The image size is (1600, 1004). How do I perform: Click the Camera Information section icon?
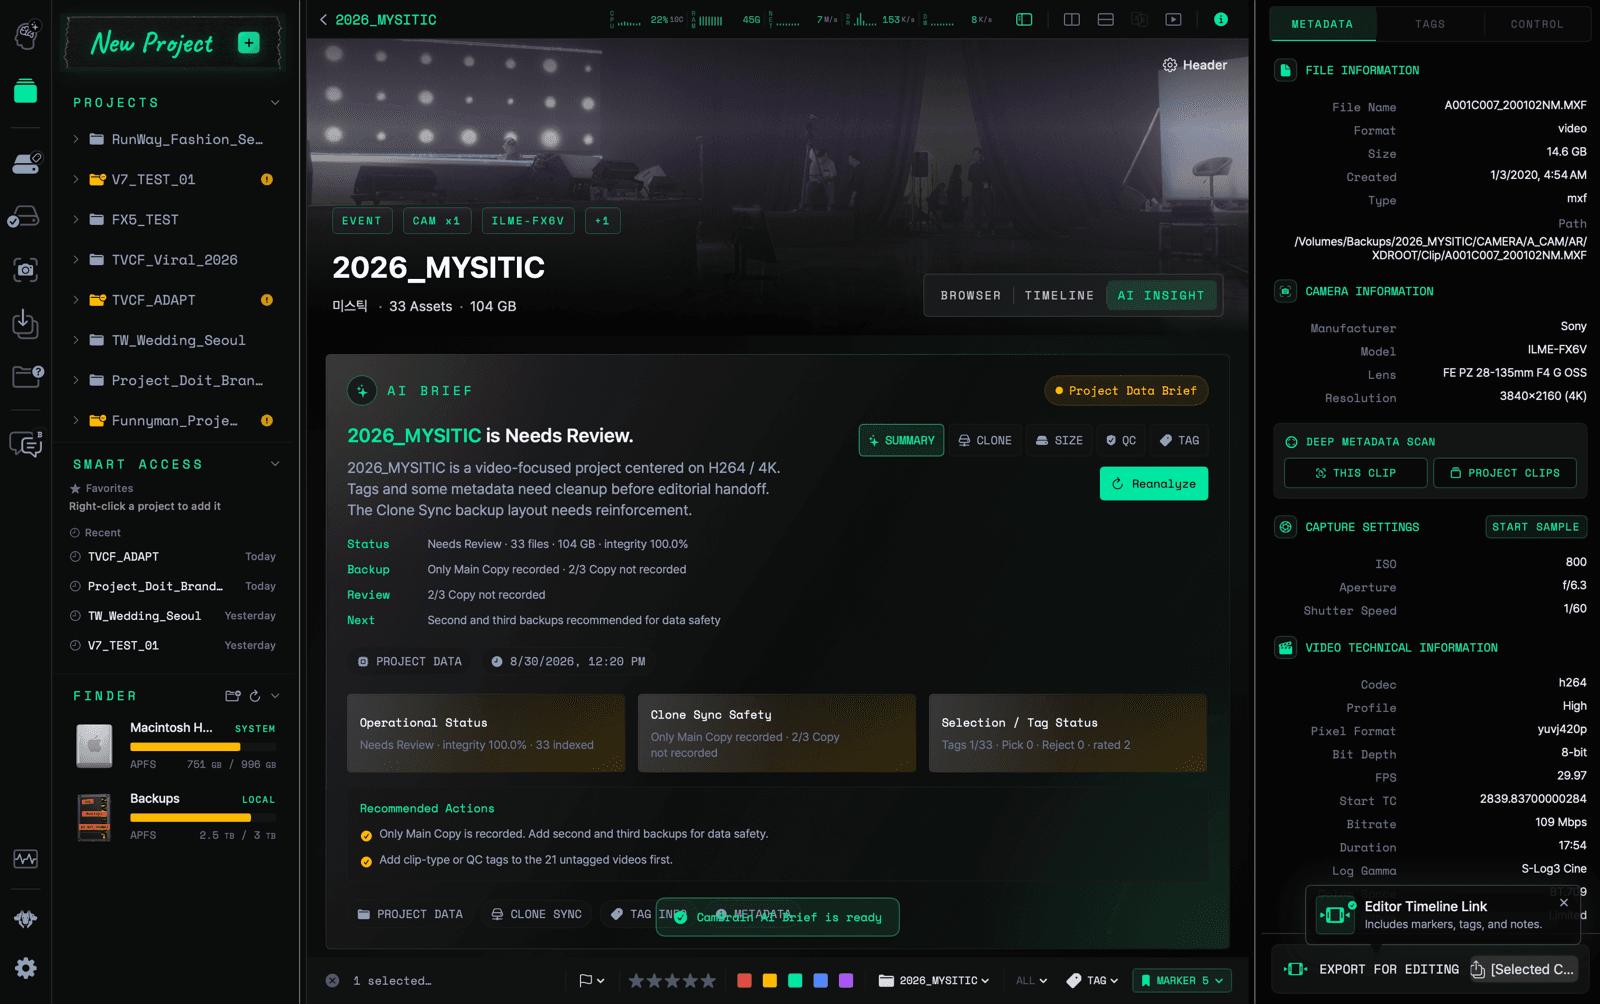tap(1286, 291)
